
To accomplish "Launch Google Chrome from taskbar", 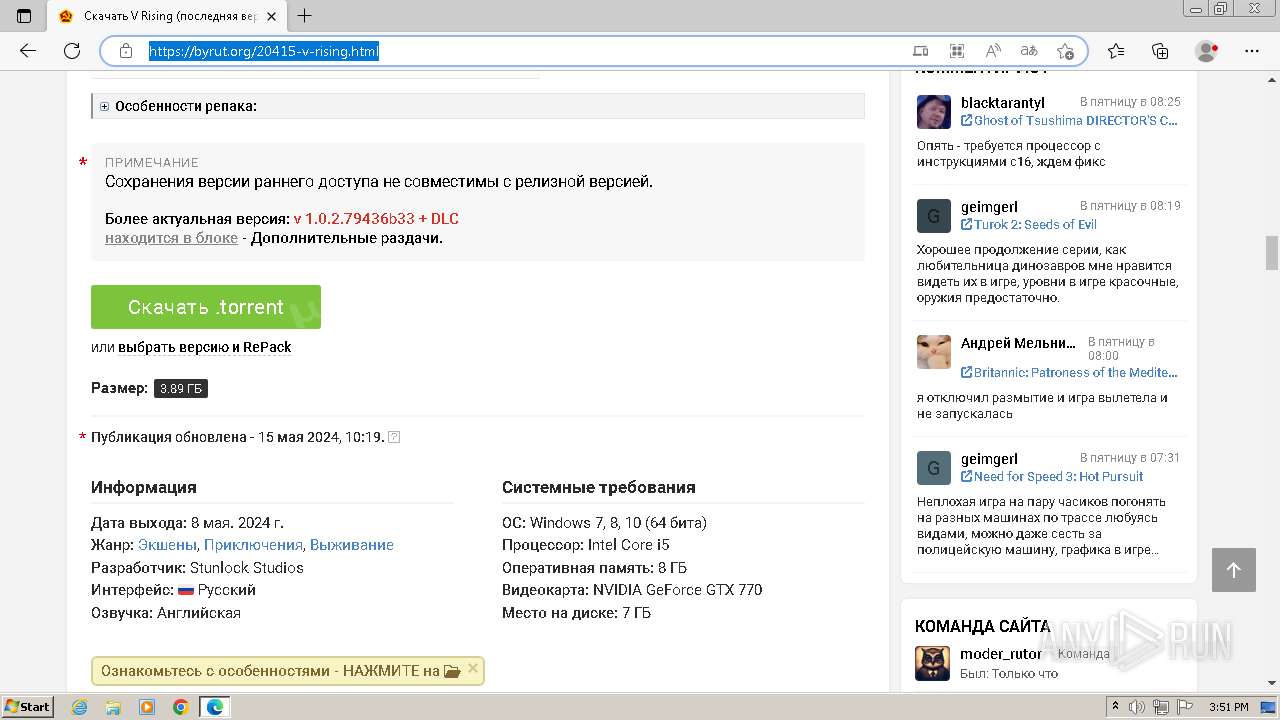I will 181,707.
